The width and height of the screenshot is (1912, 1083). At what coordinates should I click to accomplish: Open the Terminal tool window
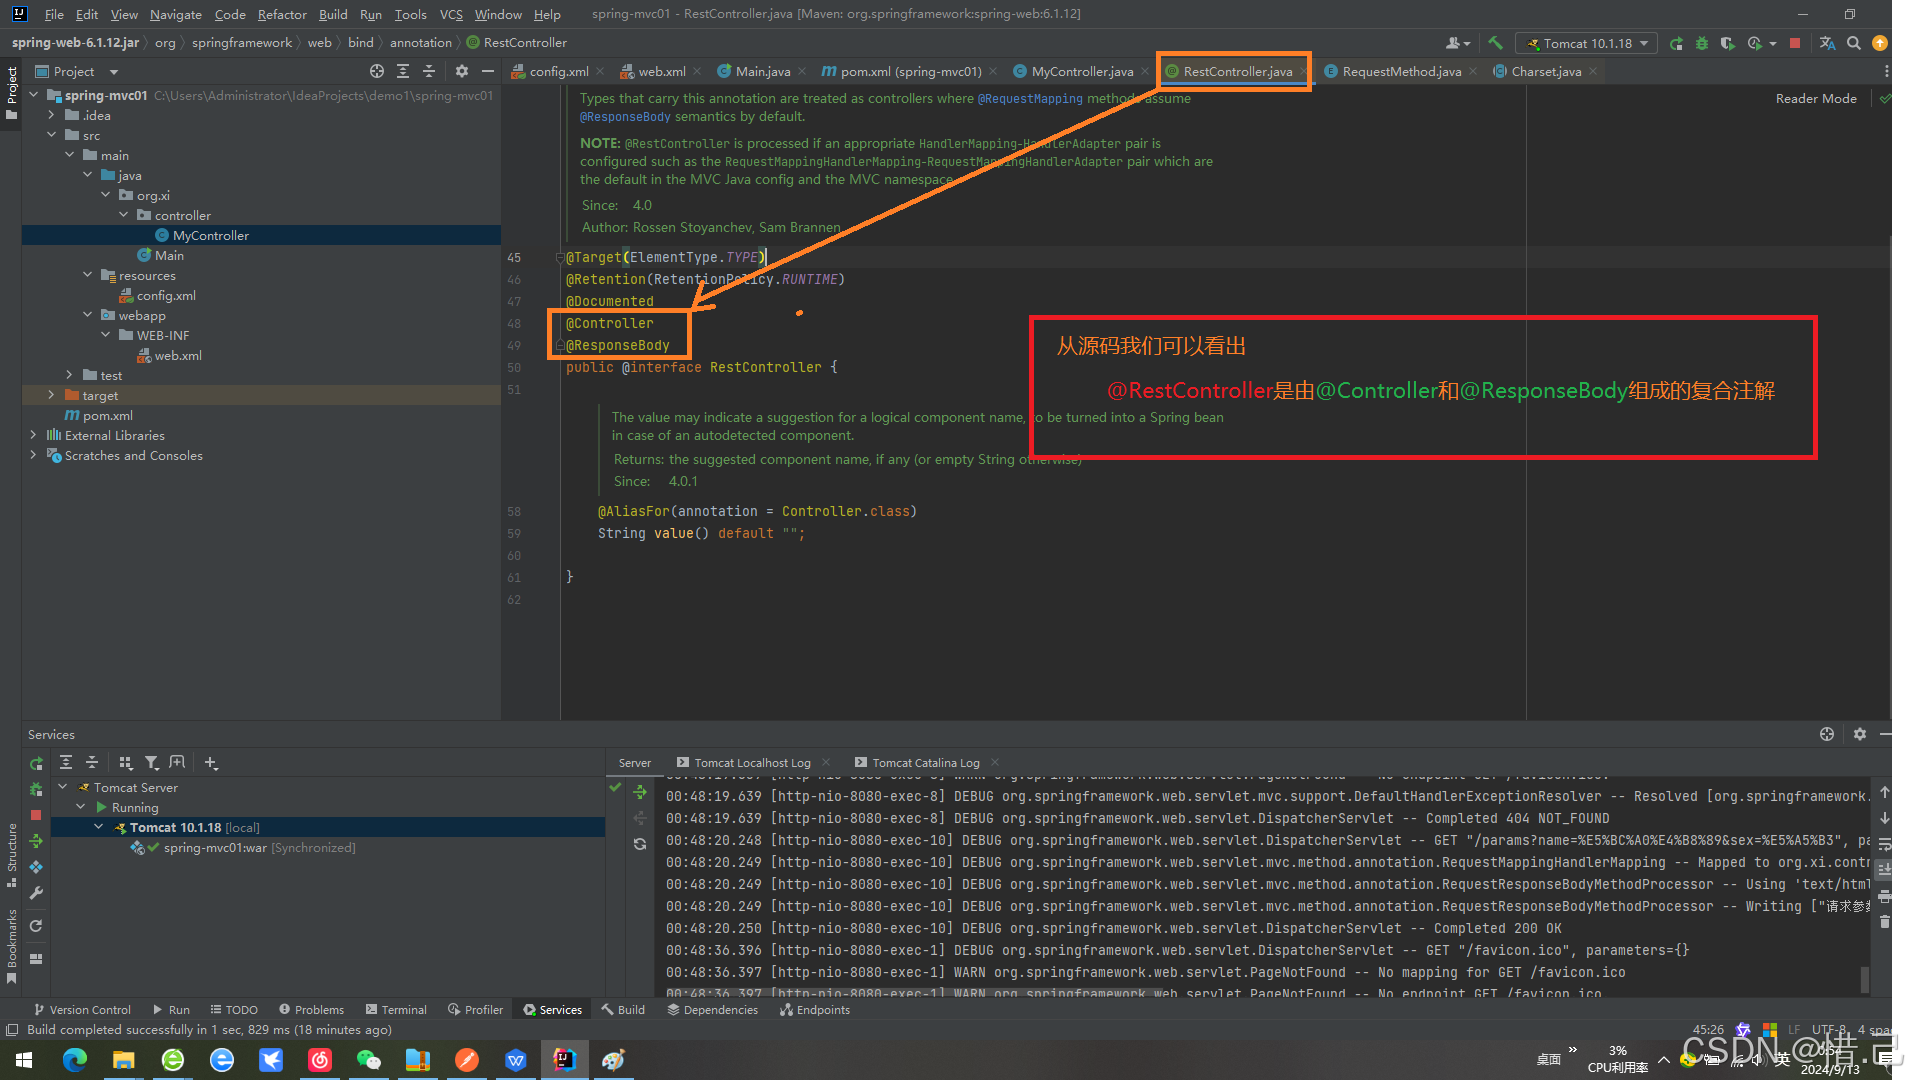pyautogui.click(x=396, y=1011)
